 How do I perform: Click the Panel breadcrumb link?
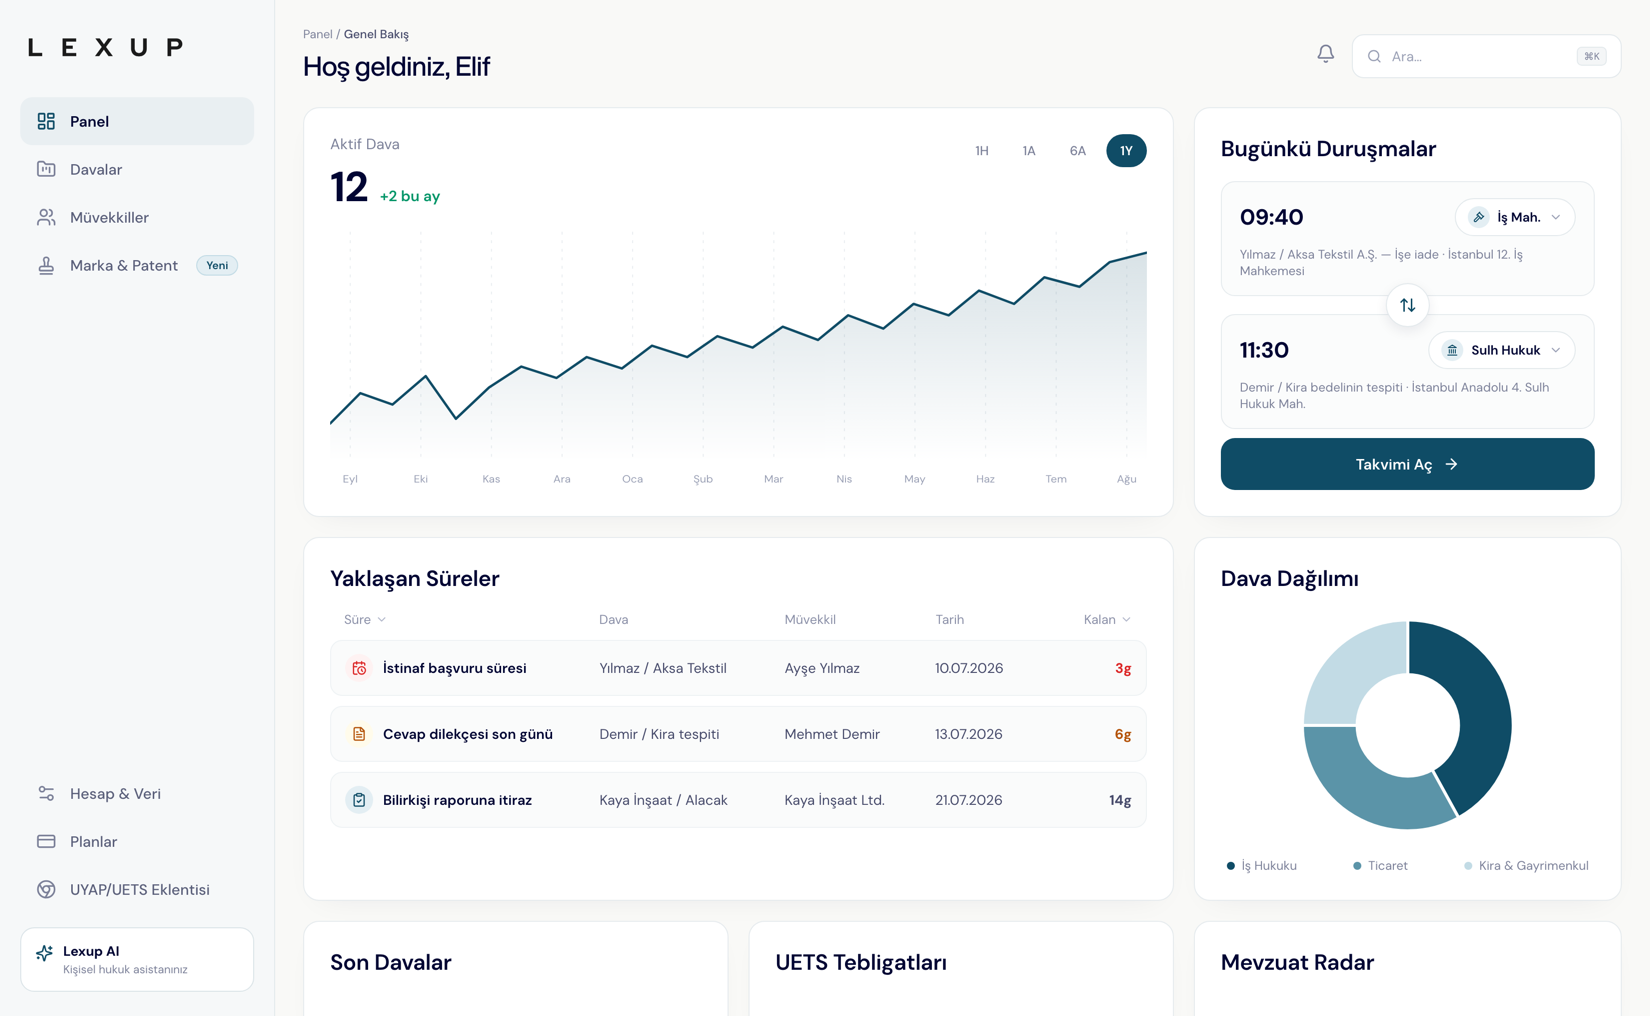pyautogui.click(x=317, y=34)
